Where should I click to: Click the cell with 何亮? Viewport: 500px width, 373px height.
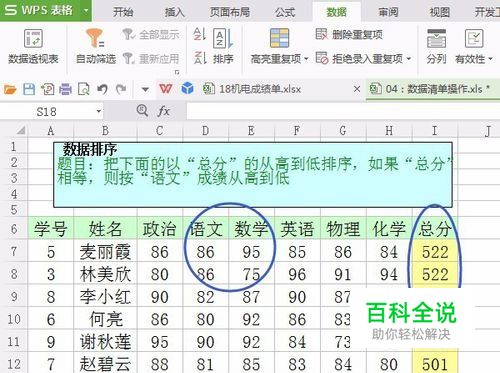105,319
